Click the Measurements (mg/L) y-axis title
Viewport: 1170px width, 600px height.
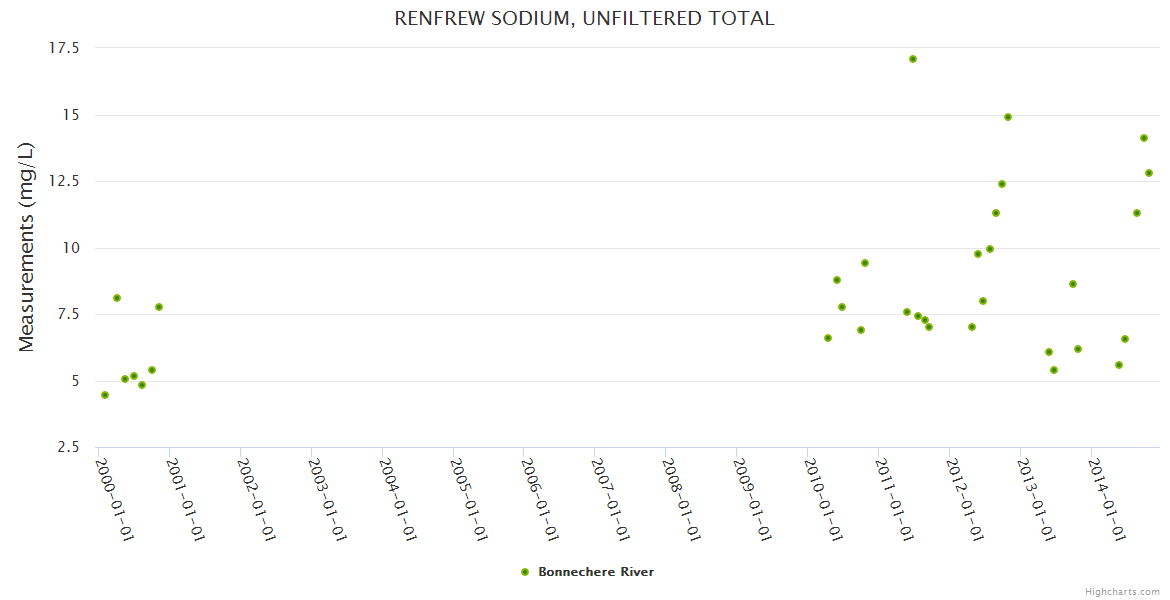(27, 247)
